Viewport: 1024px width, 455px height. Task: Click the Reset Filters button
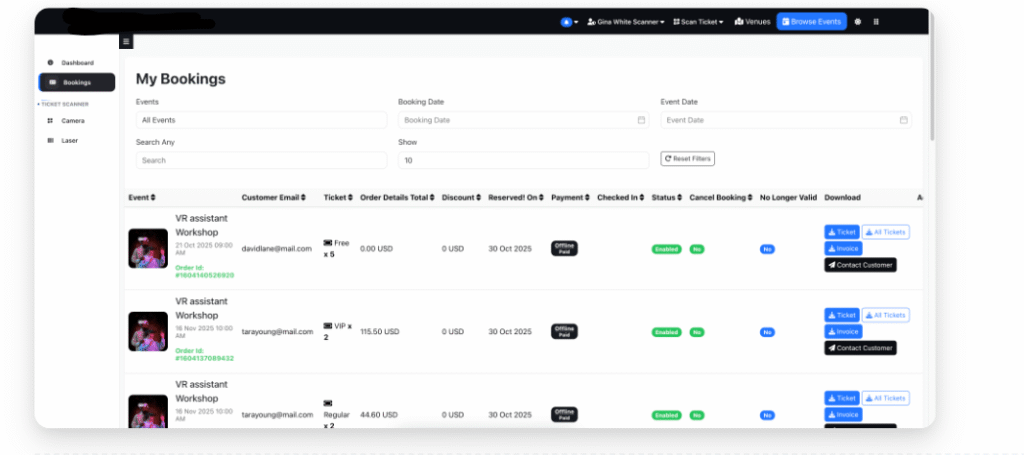(x=687, y=159)
